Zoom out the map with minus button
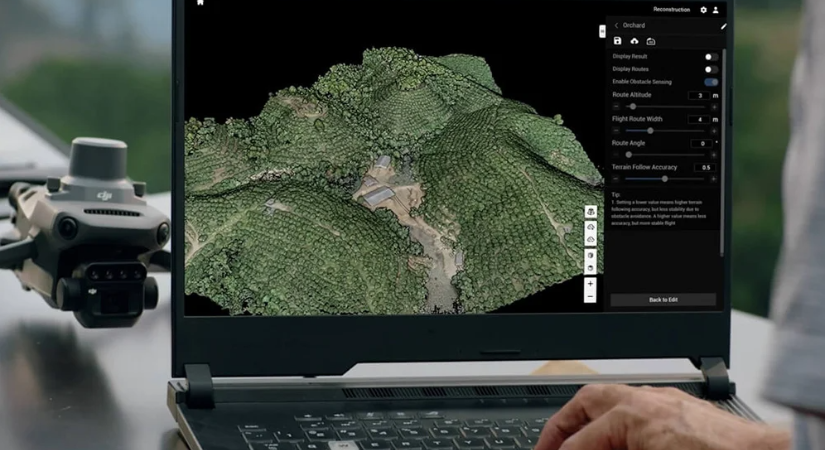The image size is (825, 450). 590,297
